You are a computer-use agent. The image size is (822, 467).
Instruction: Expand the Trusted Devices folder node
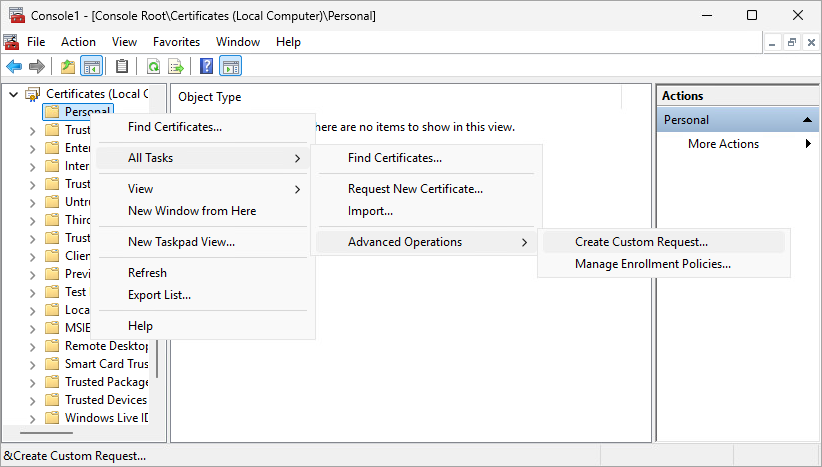[32, 400]
